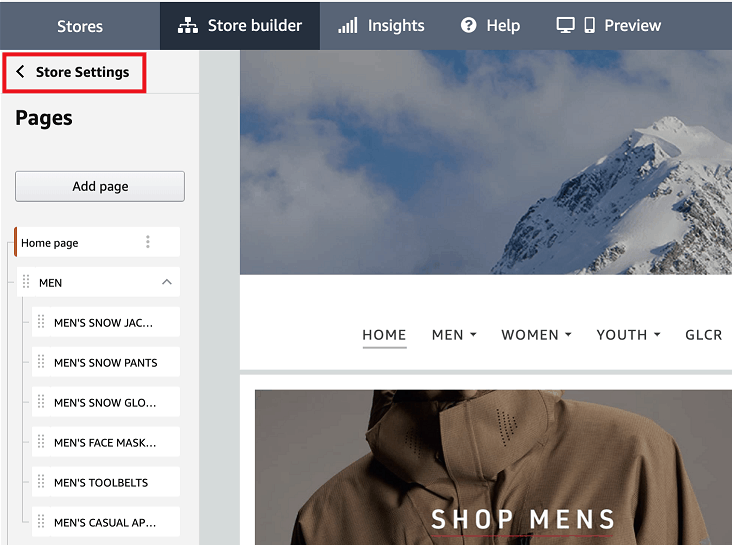Screen dimensions: 732x545
Task: Select the MEN page in the tree
Action: (x=98, y=282)
